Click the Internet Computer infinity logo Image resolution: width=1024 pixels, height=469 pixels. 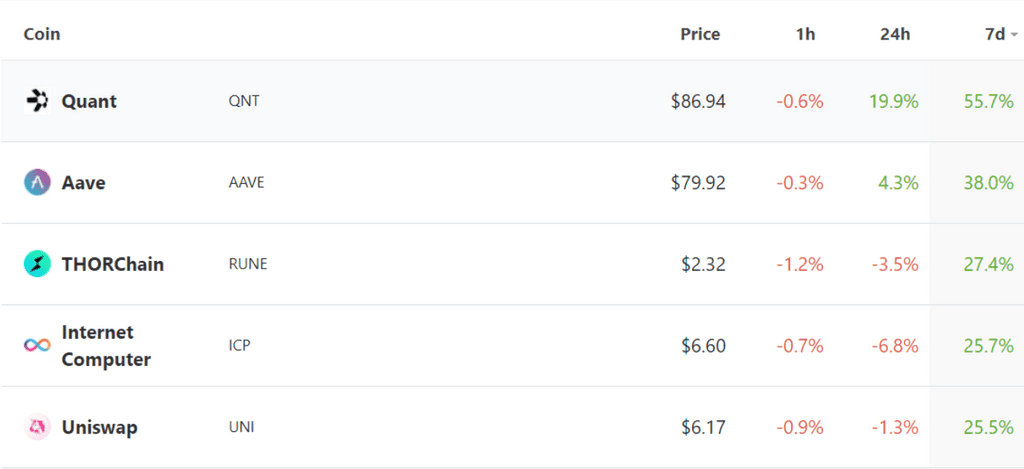click(37, 345)
